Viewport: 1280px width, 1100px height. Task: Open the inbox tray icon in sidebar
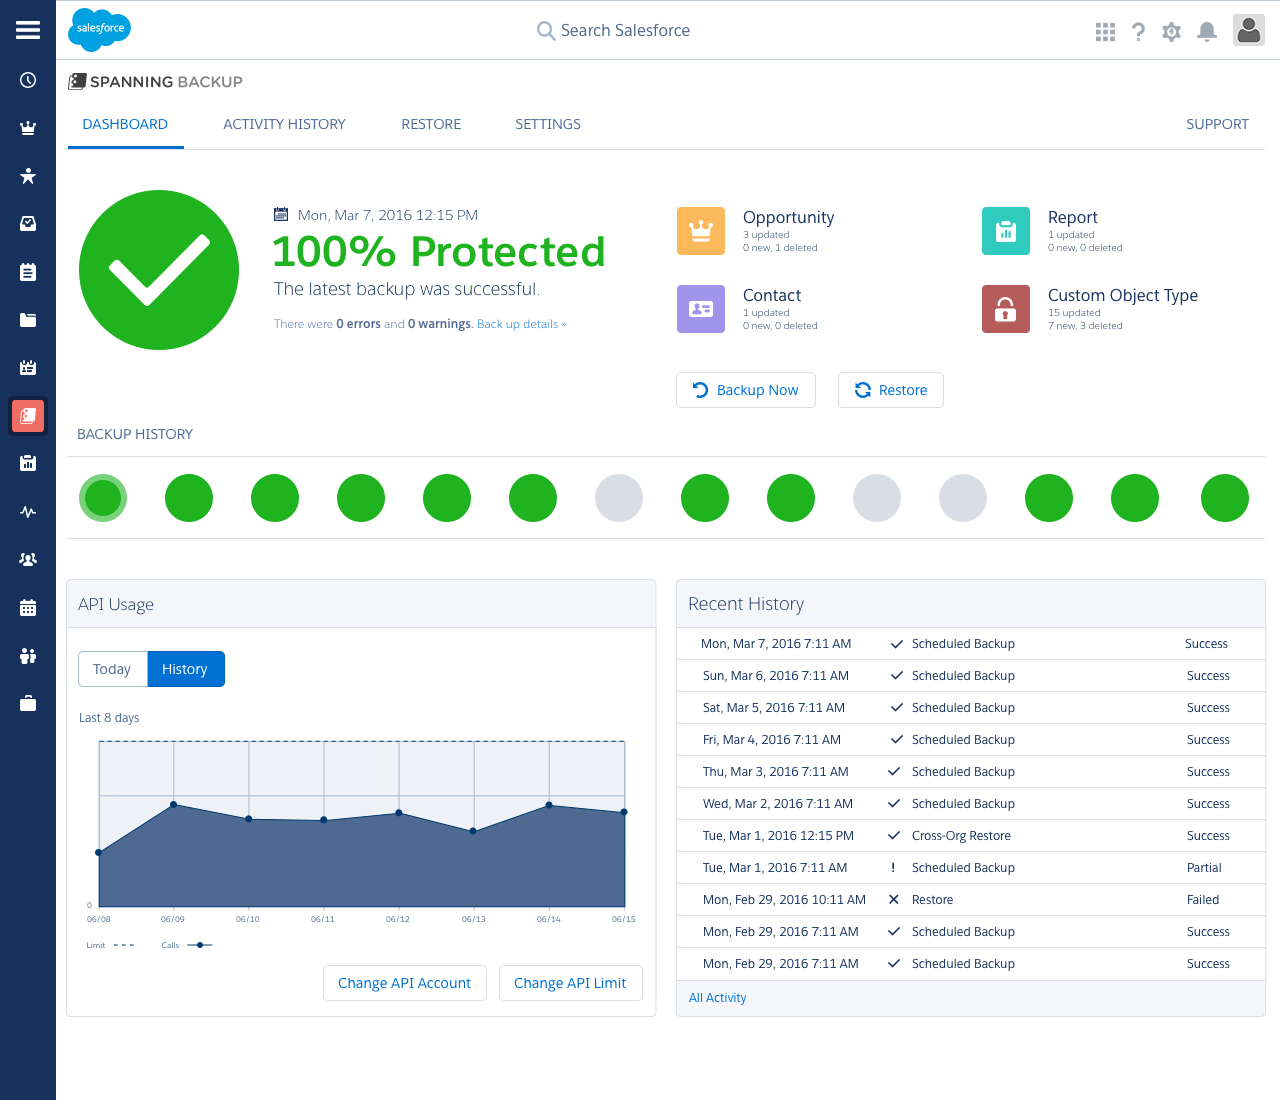point(28,224)
